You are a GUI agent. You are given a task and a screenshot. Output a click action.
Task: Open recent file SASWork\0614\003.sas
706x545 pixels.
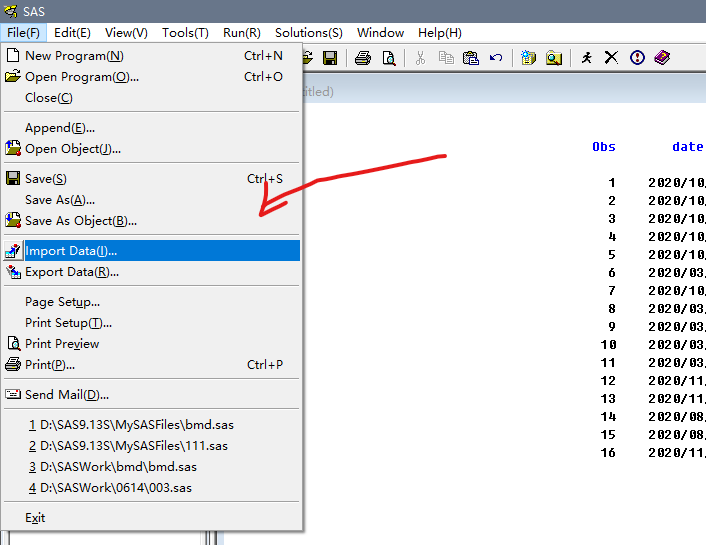(x=152, y=487)
